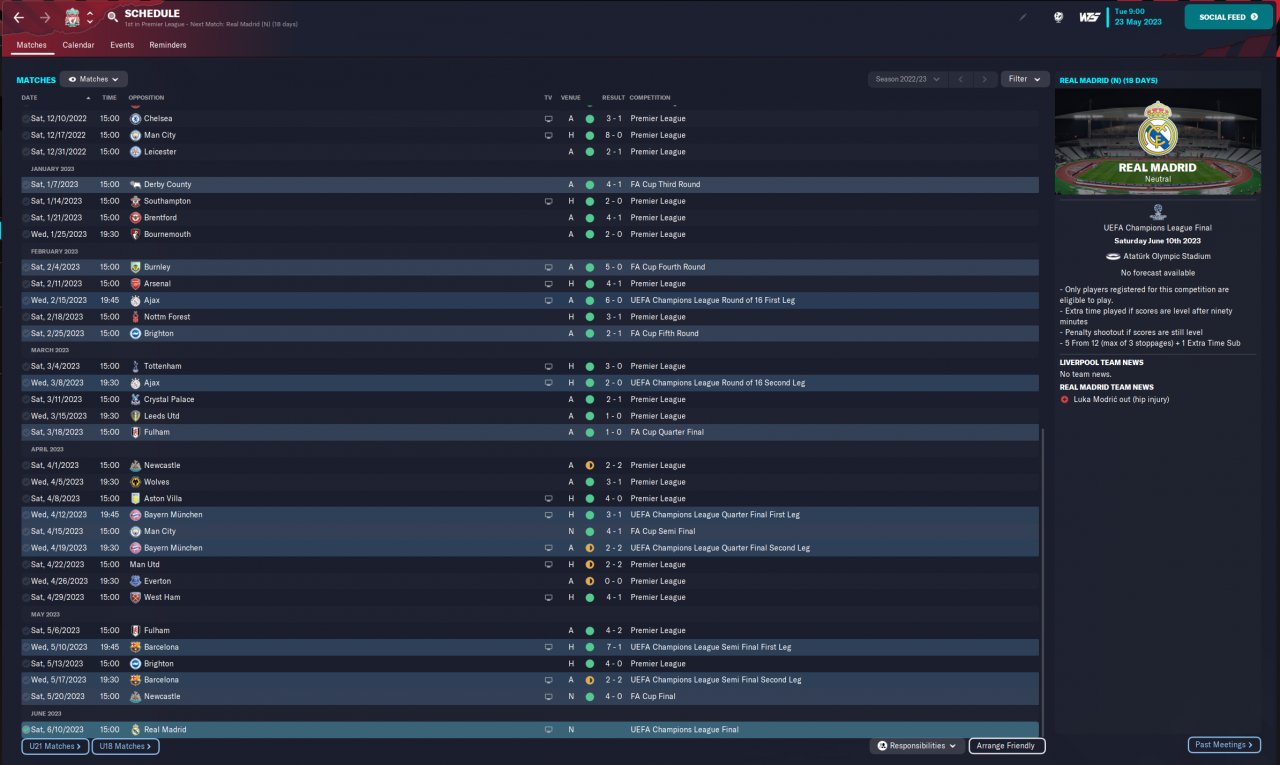Click the Venue column header
Screen dimensions: 1280x765
pos(571,98)
